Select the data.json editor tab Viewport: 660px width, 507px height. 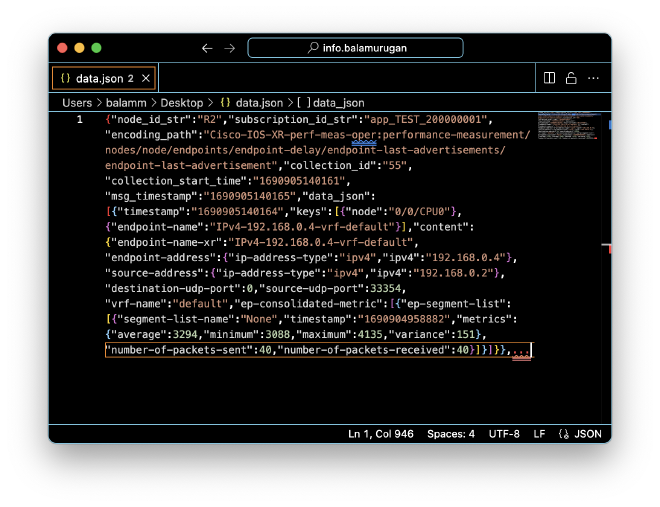click(x=96, y=78)
